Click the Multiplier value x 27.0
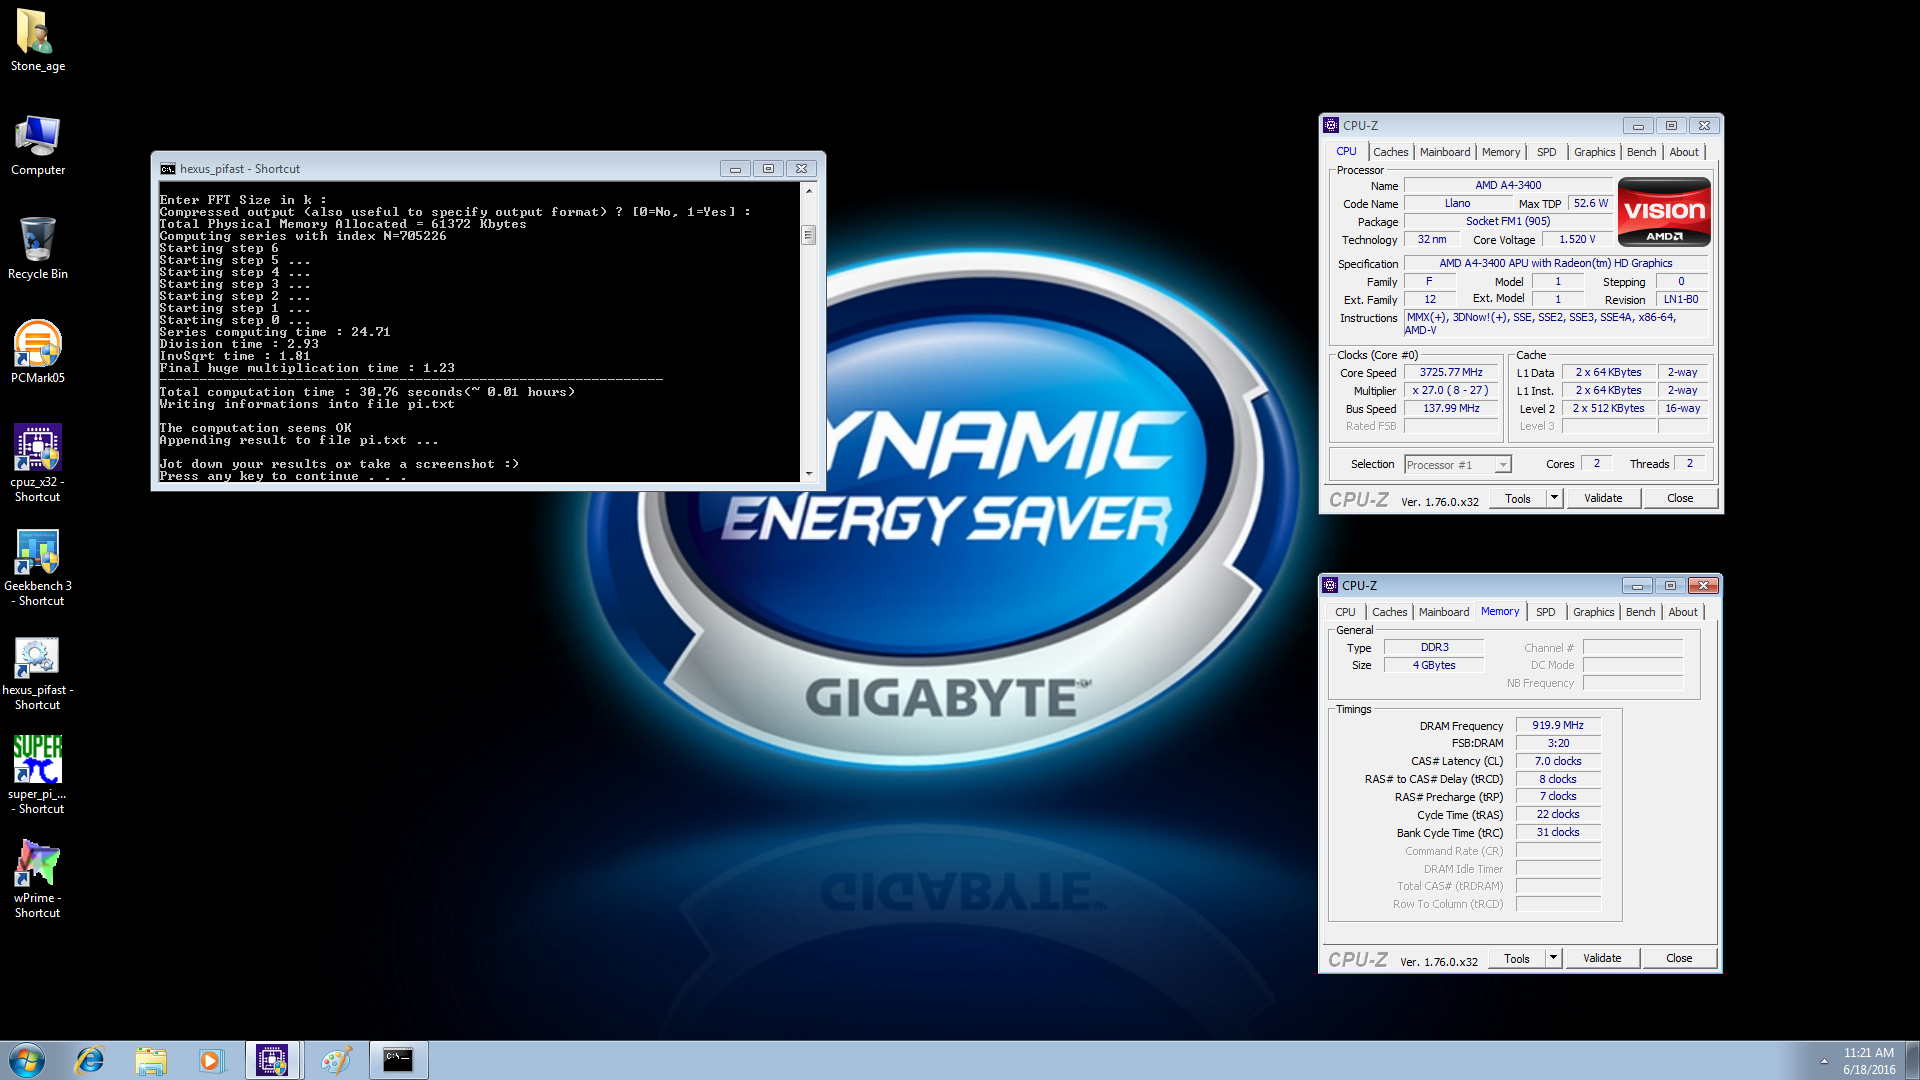 [x=1451, y=391]
